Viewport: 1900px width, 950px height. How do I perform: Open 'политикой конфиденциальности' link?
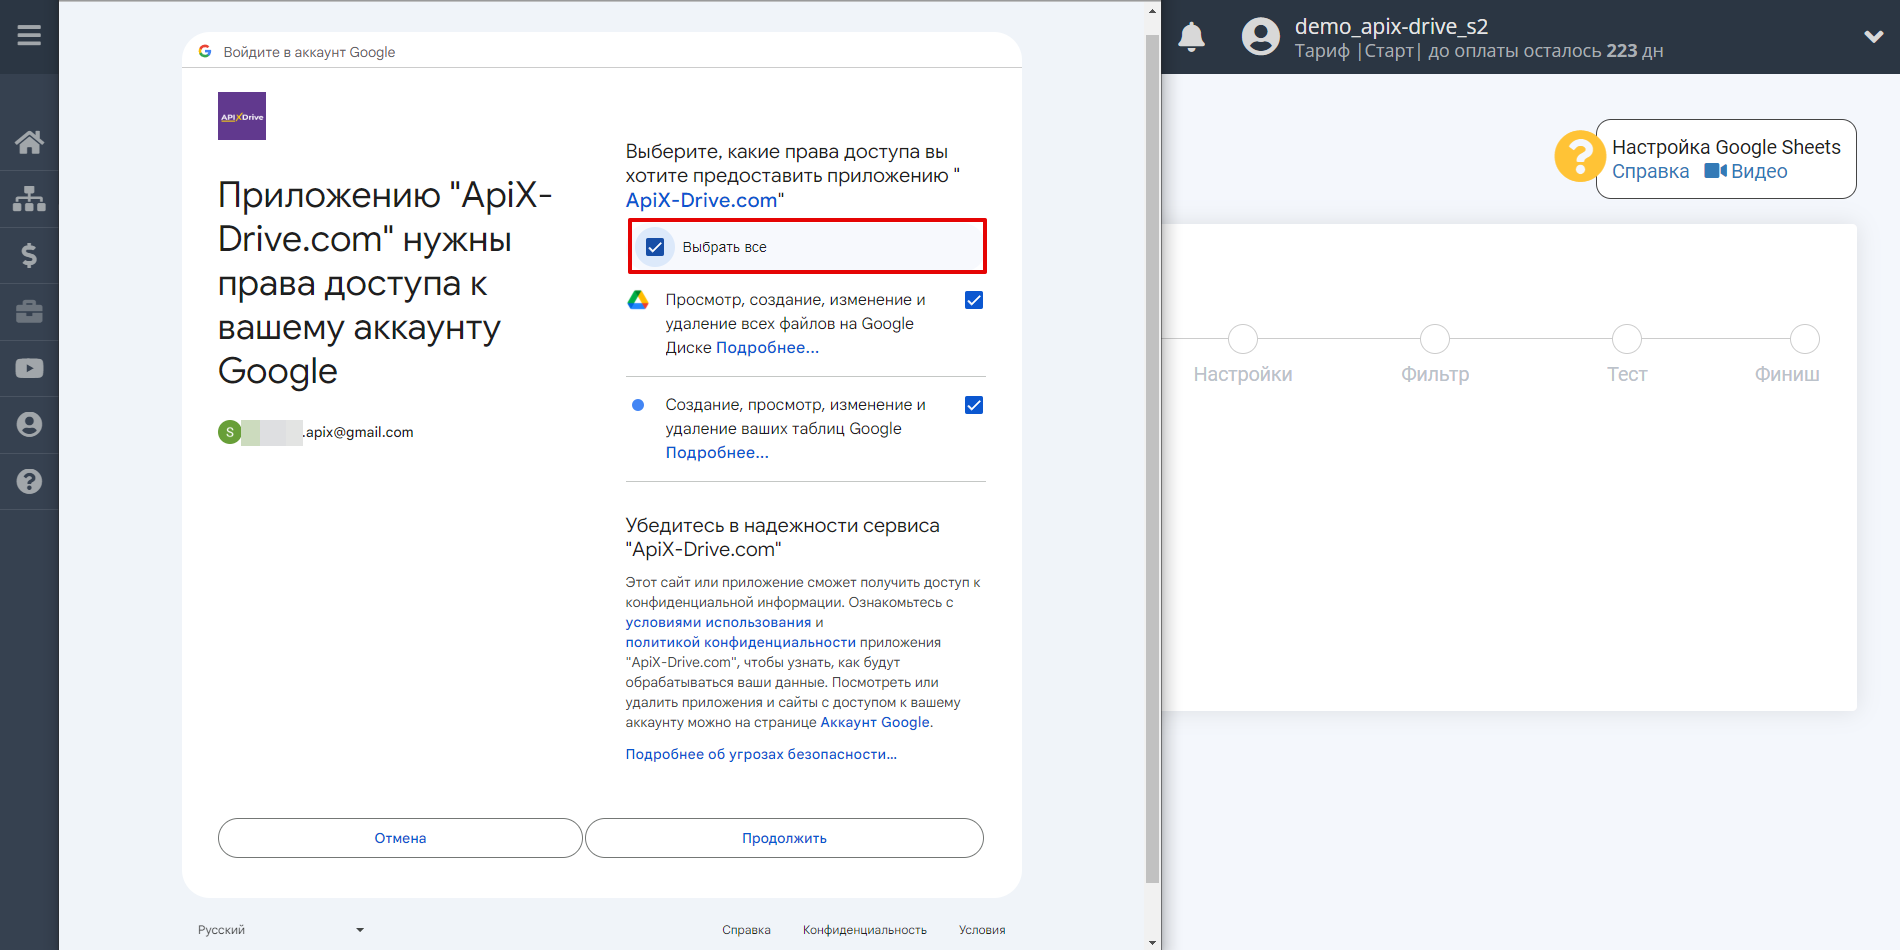coord(741,642)
